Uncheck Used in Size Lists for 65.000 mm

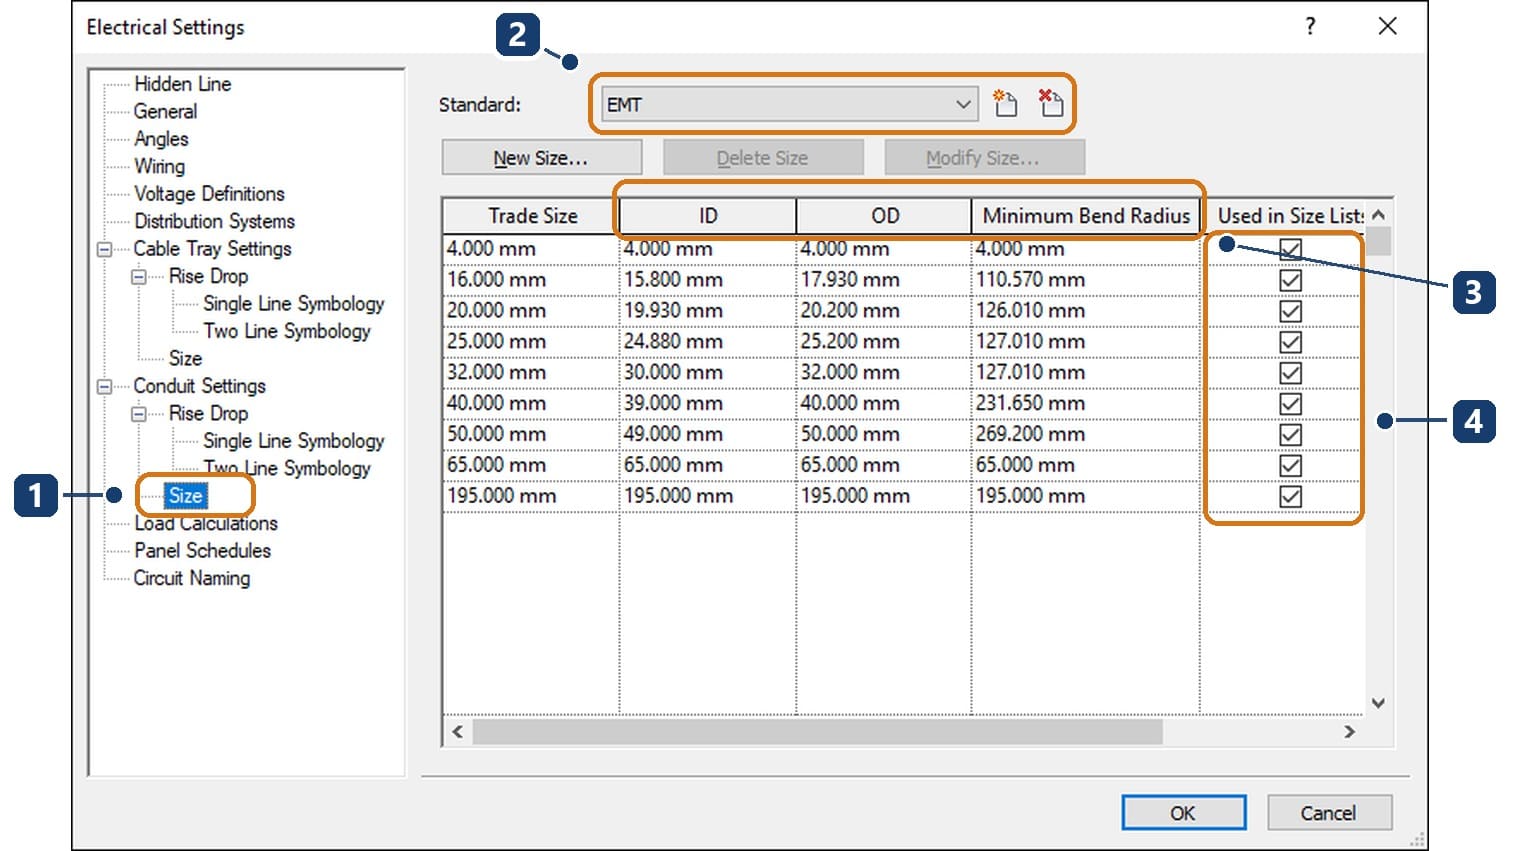pyautogui.click(x=1290, y=466)
